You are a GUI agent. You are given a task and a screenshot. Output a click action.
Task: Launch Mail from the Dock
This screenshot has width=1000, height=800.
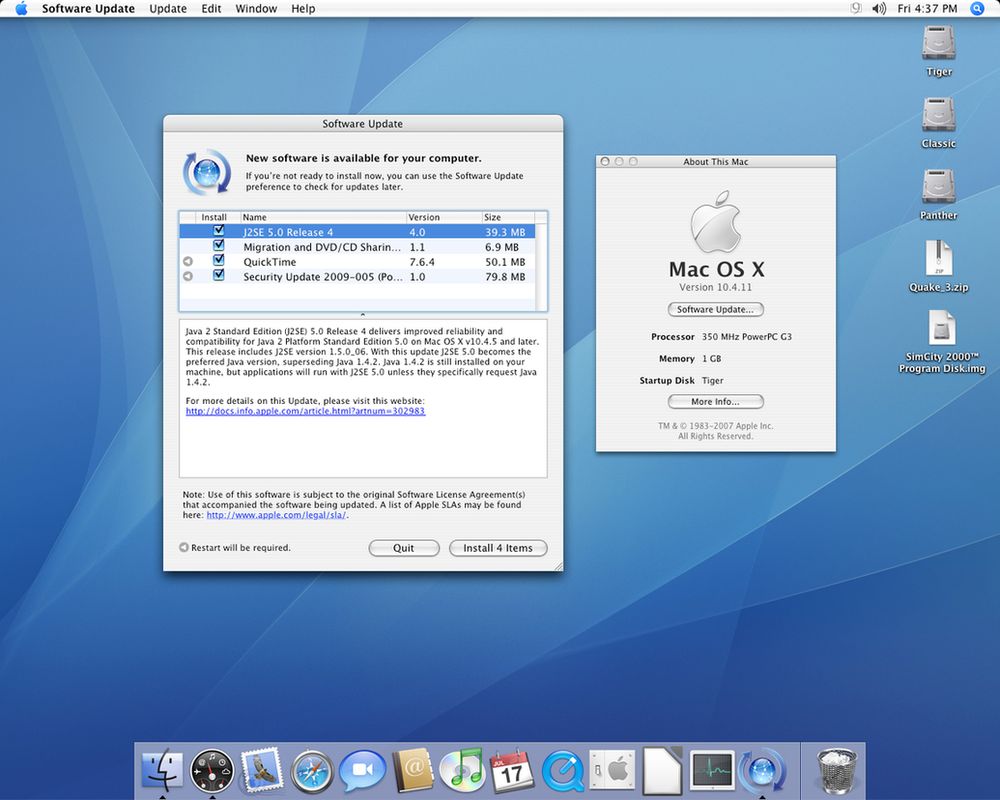click(262, 770)
